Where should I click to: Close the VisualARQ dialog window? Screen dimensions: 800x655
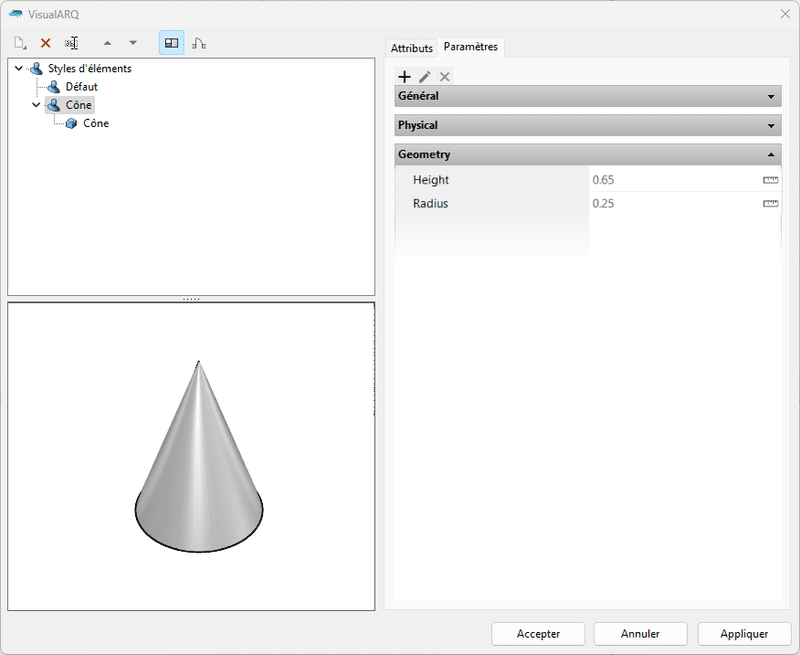pyautogui.click(x=785, y=14)
